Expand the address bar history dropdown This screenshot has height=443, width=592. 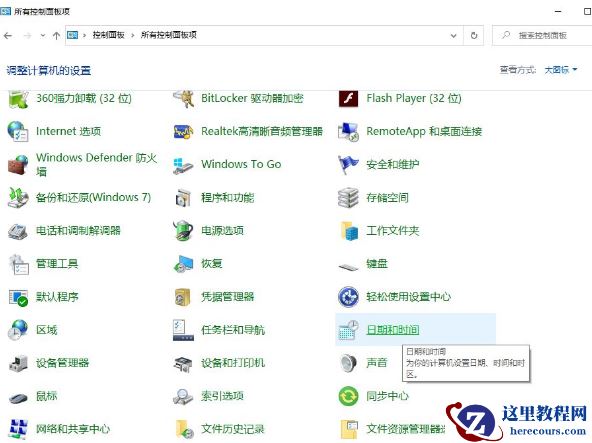click(453, 36)
